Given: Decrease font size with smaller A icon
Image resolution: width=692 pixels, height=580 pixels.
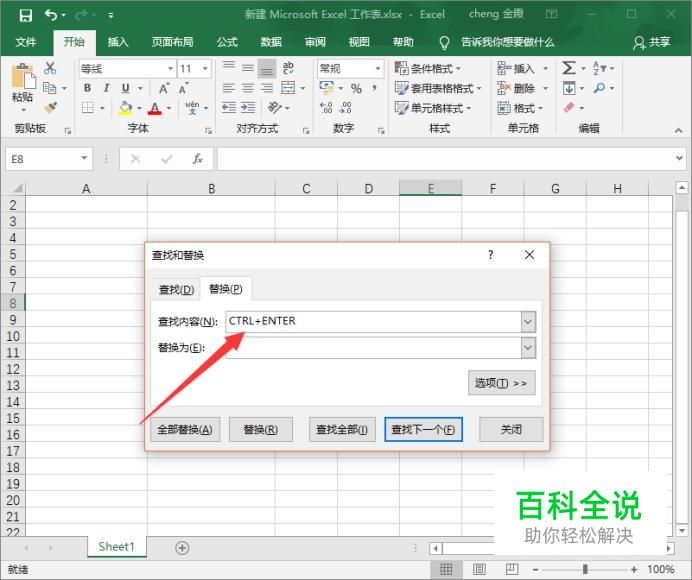Looking at the screenshot, I should point(183,88).
